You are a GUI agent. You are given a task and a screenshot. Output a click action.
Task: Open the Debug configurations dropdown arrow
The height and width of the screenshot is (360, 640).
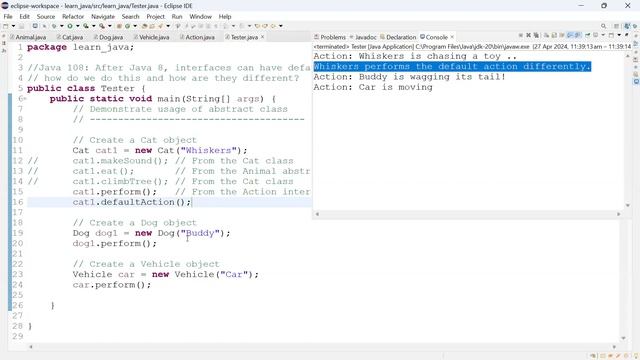[x=62, y=26]
